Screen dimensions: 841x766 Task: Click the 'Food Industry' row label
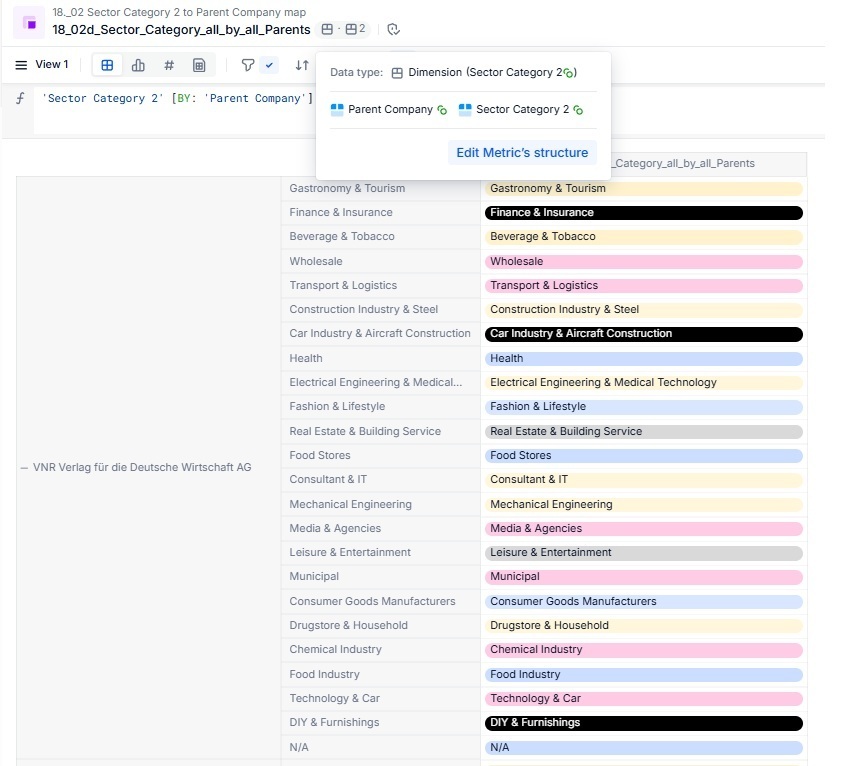click(324, 674)
